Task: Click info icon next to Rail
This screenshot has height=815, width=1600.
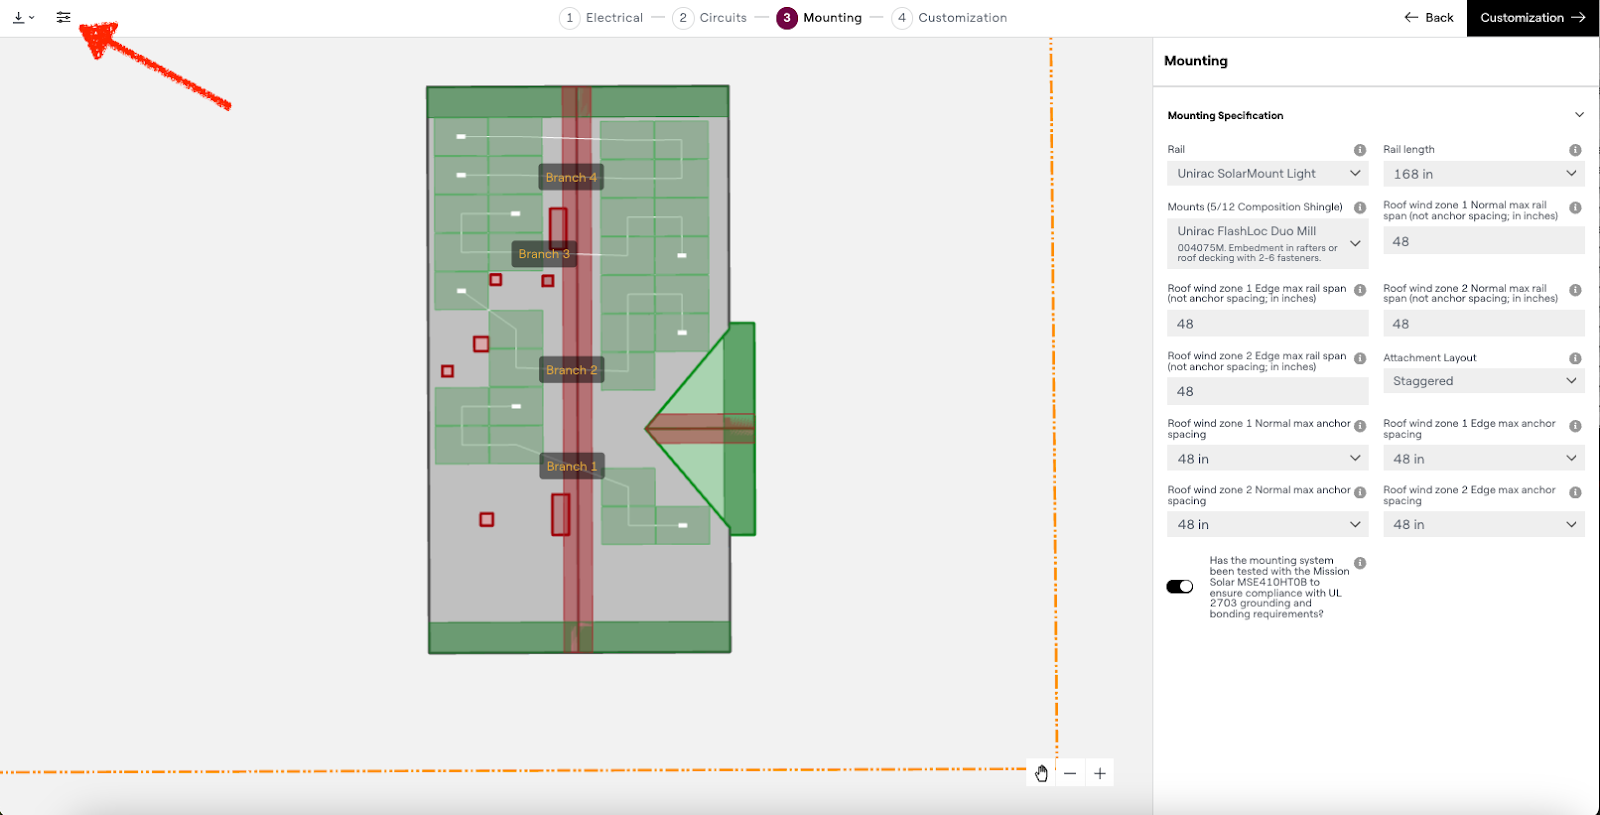Action: (1359, 150)
